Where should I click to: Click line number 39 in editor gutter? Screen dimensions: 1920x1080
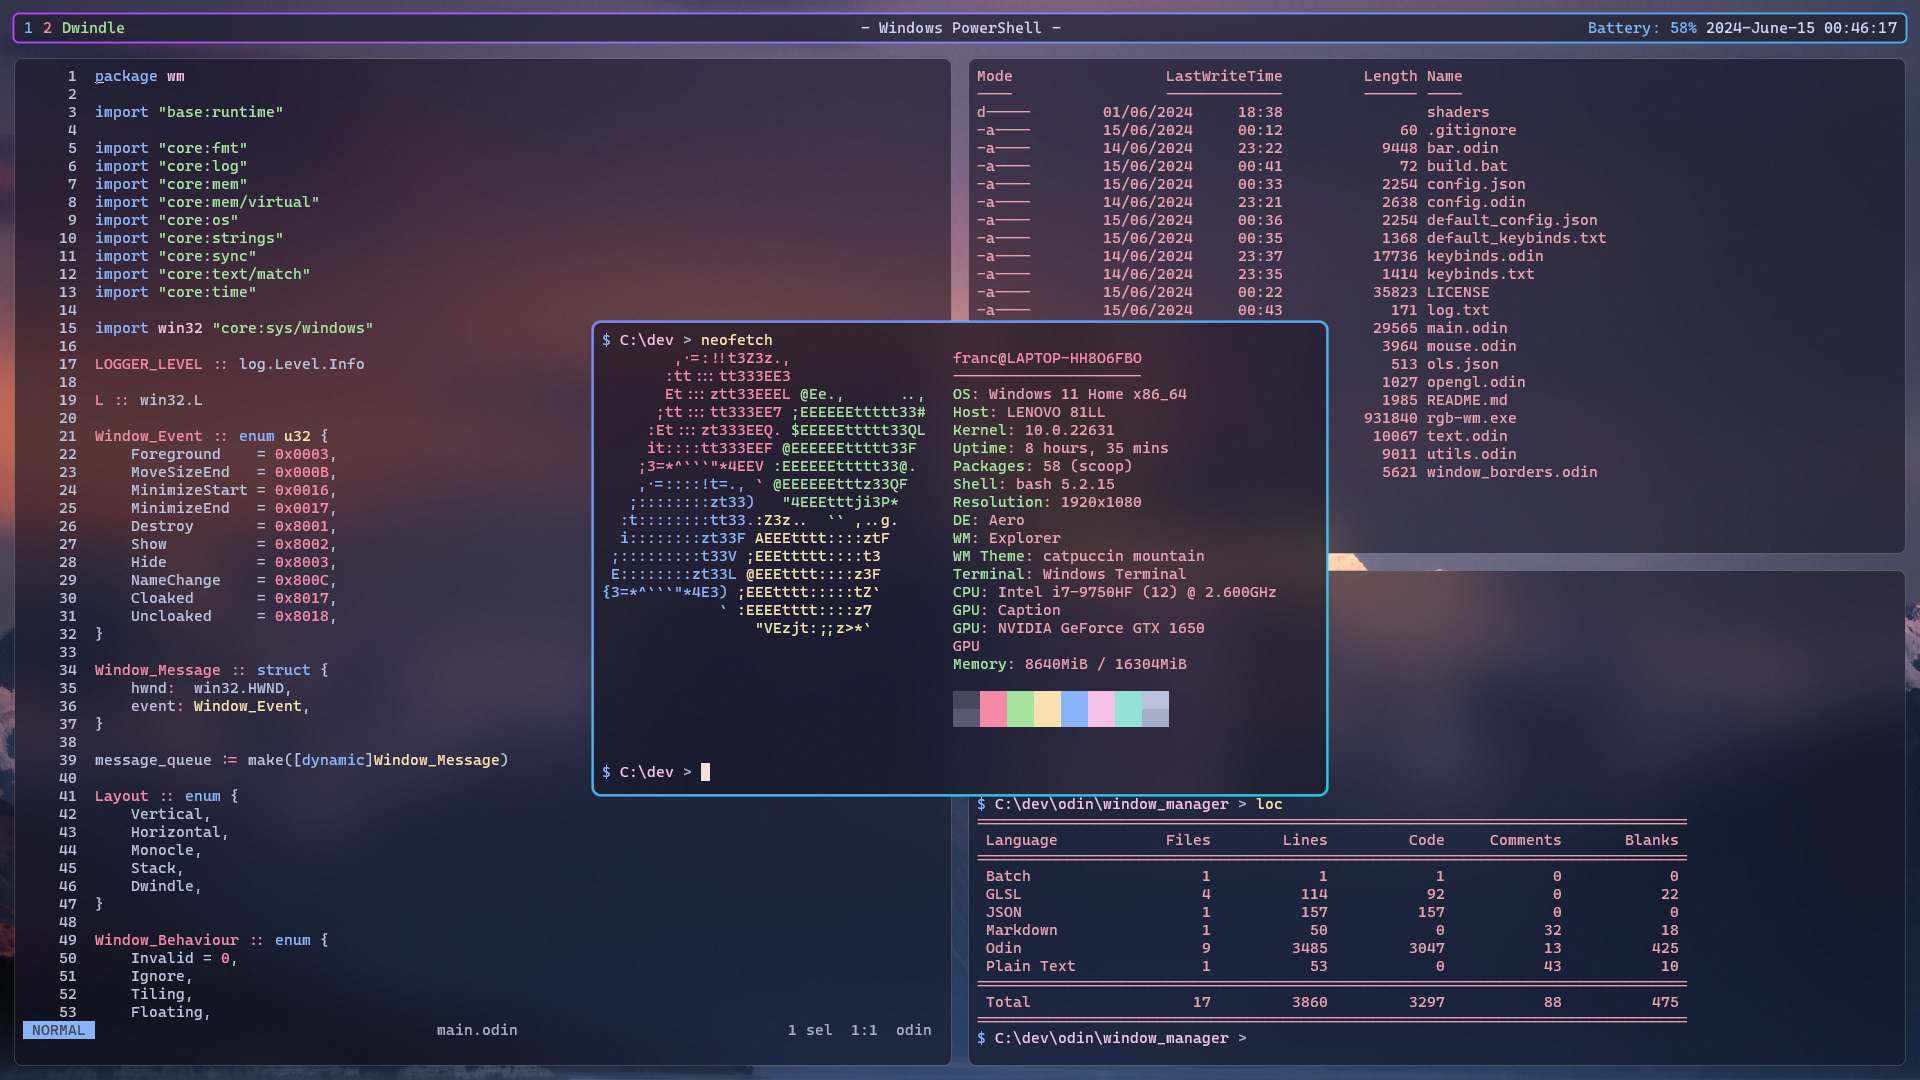point(67,760)
